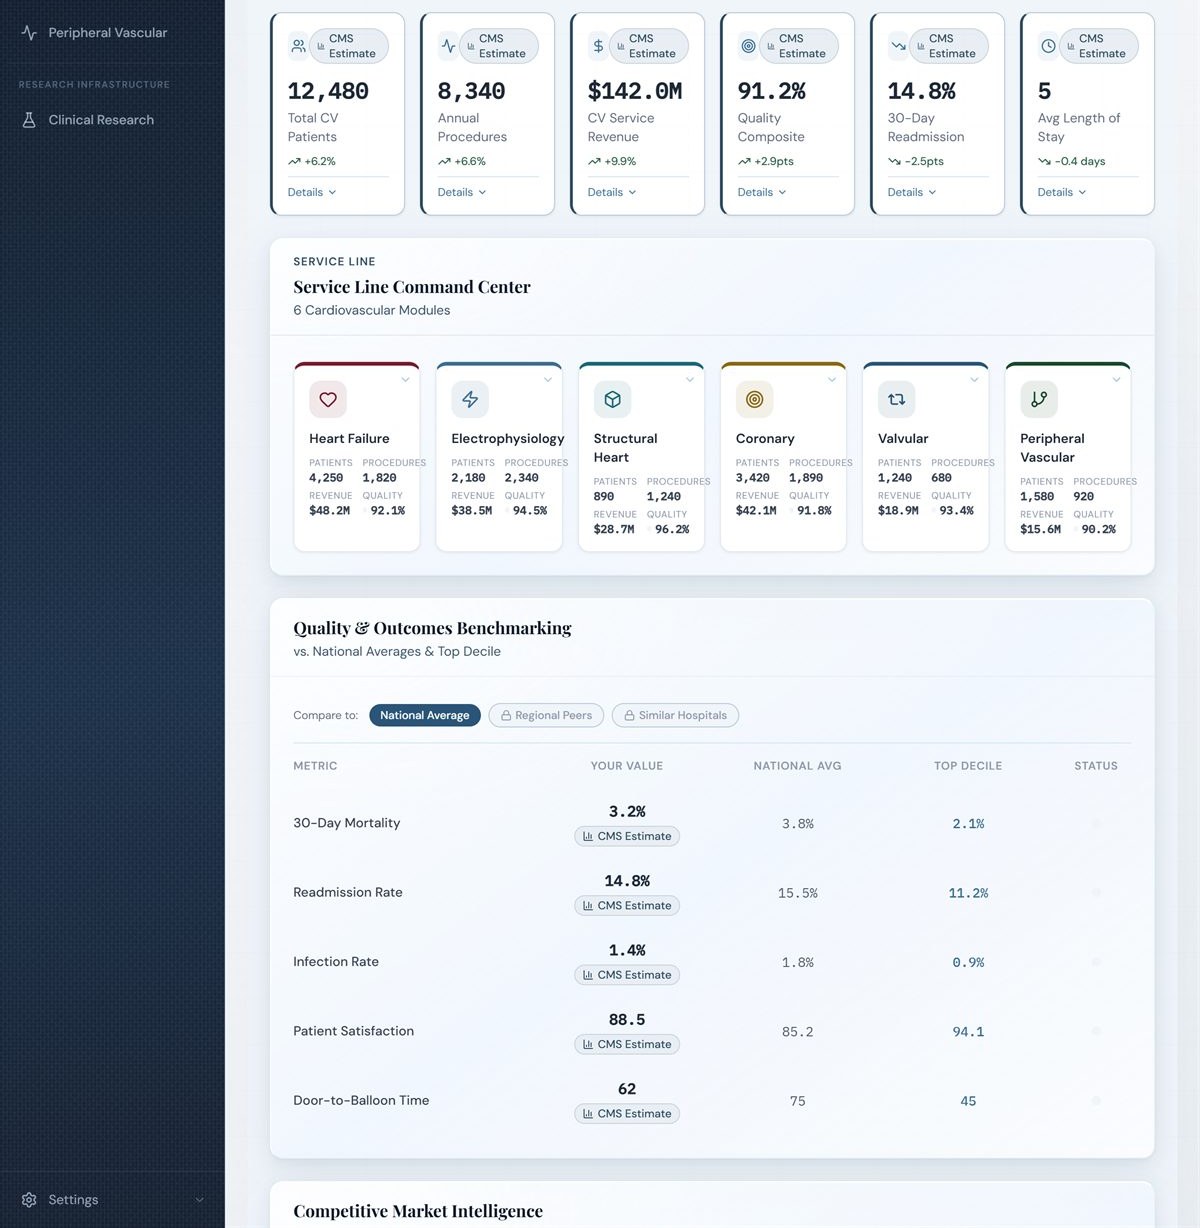The width and height of the screenshot is (1200, 1228).
Task: Click CMS Estimate badge on CV Service Revenue card
Action: (x=649, y=46)
